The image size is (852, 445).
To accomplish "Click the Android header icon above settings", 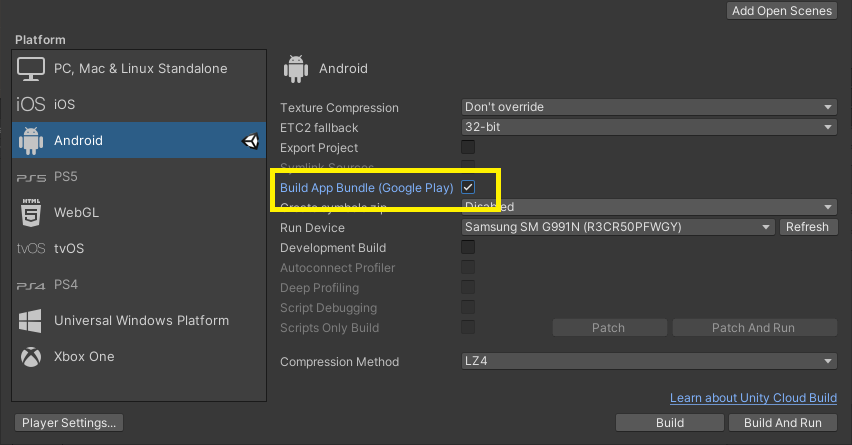I will pyautogui.click(x=296, y=69).
